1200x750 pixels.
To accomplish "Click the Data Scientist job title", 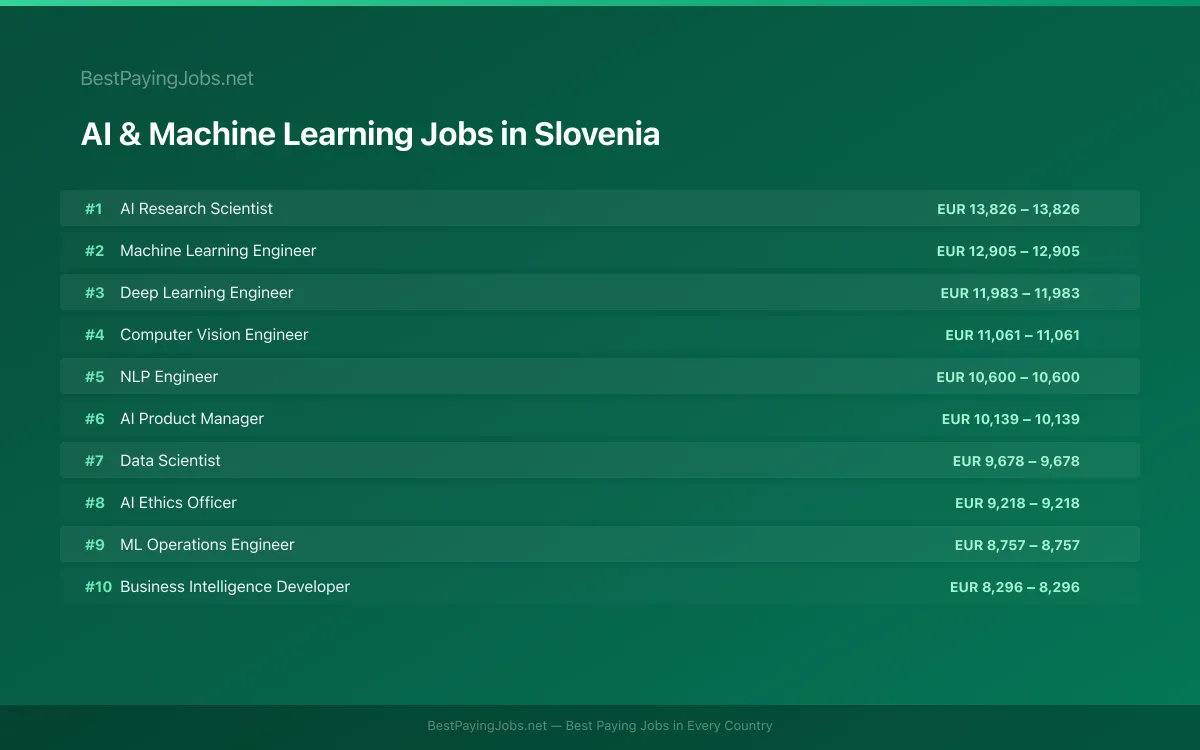I will [170, 460].
